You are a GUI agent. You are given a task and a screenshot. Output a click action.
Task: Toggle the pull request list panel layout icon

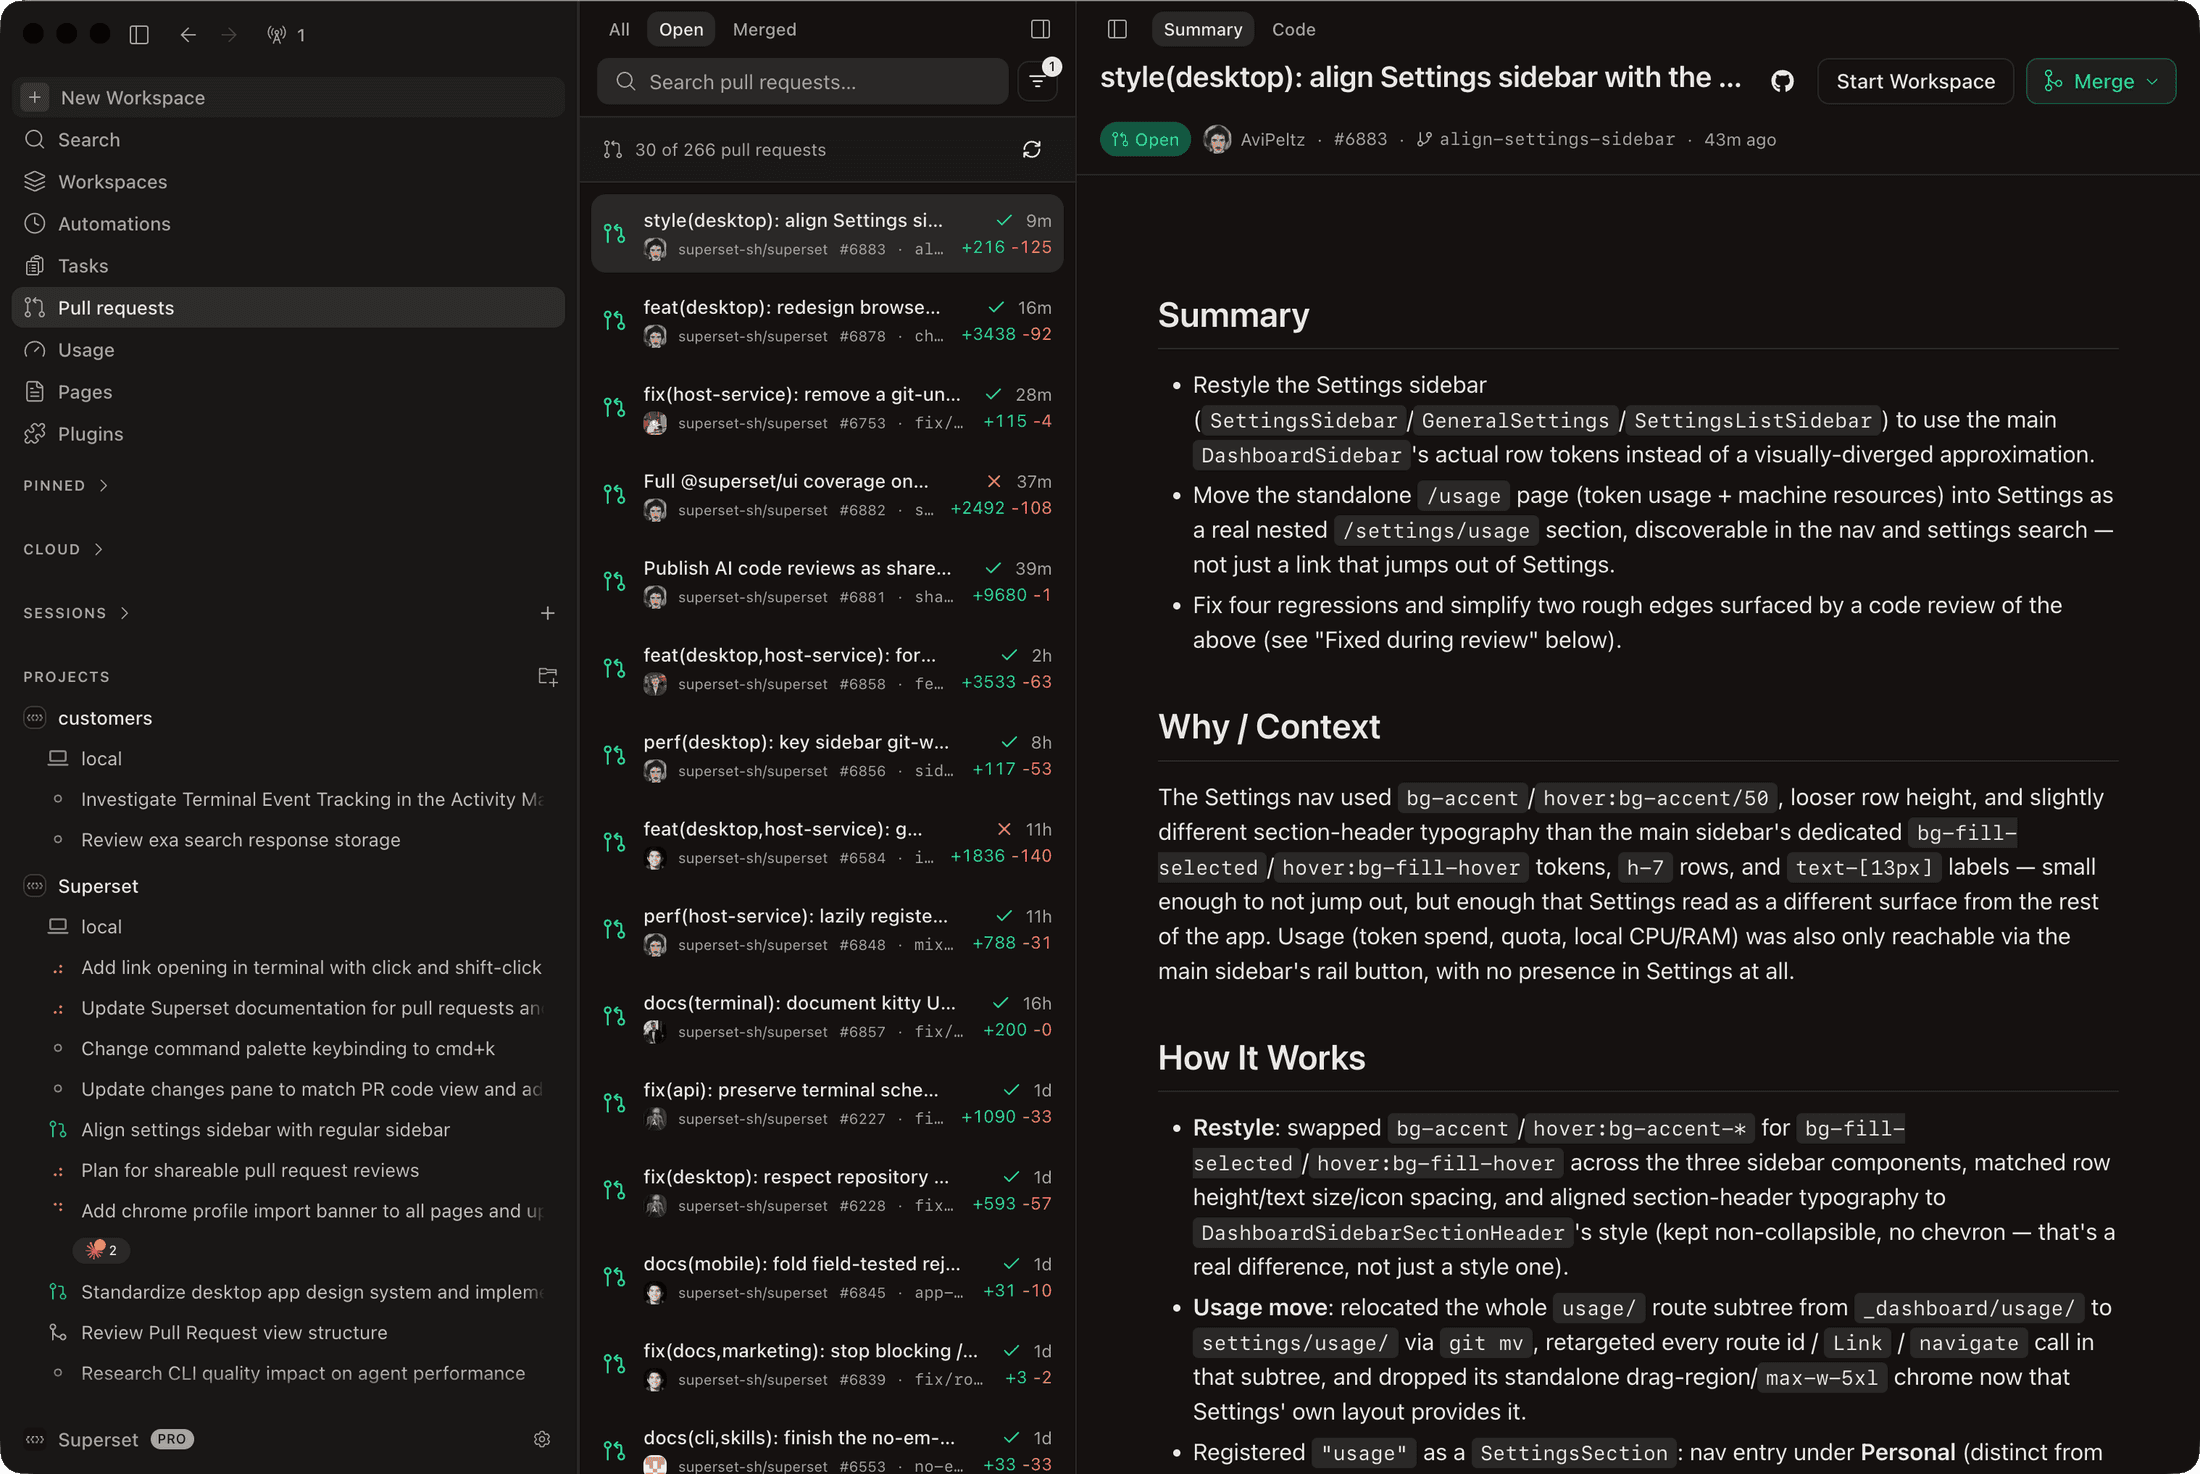pyautogui.click(x=1040, y=29)
